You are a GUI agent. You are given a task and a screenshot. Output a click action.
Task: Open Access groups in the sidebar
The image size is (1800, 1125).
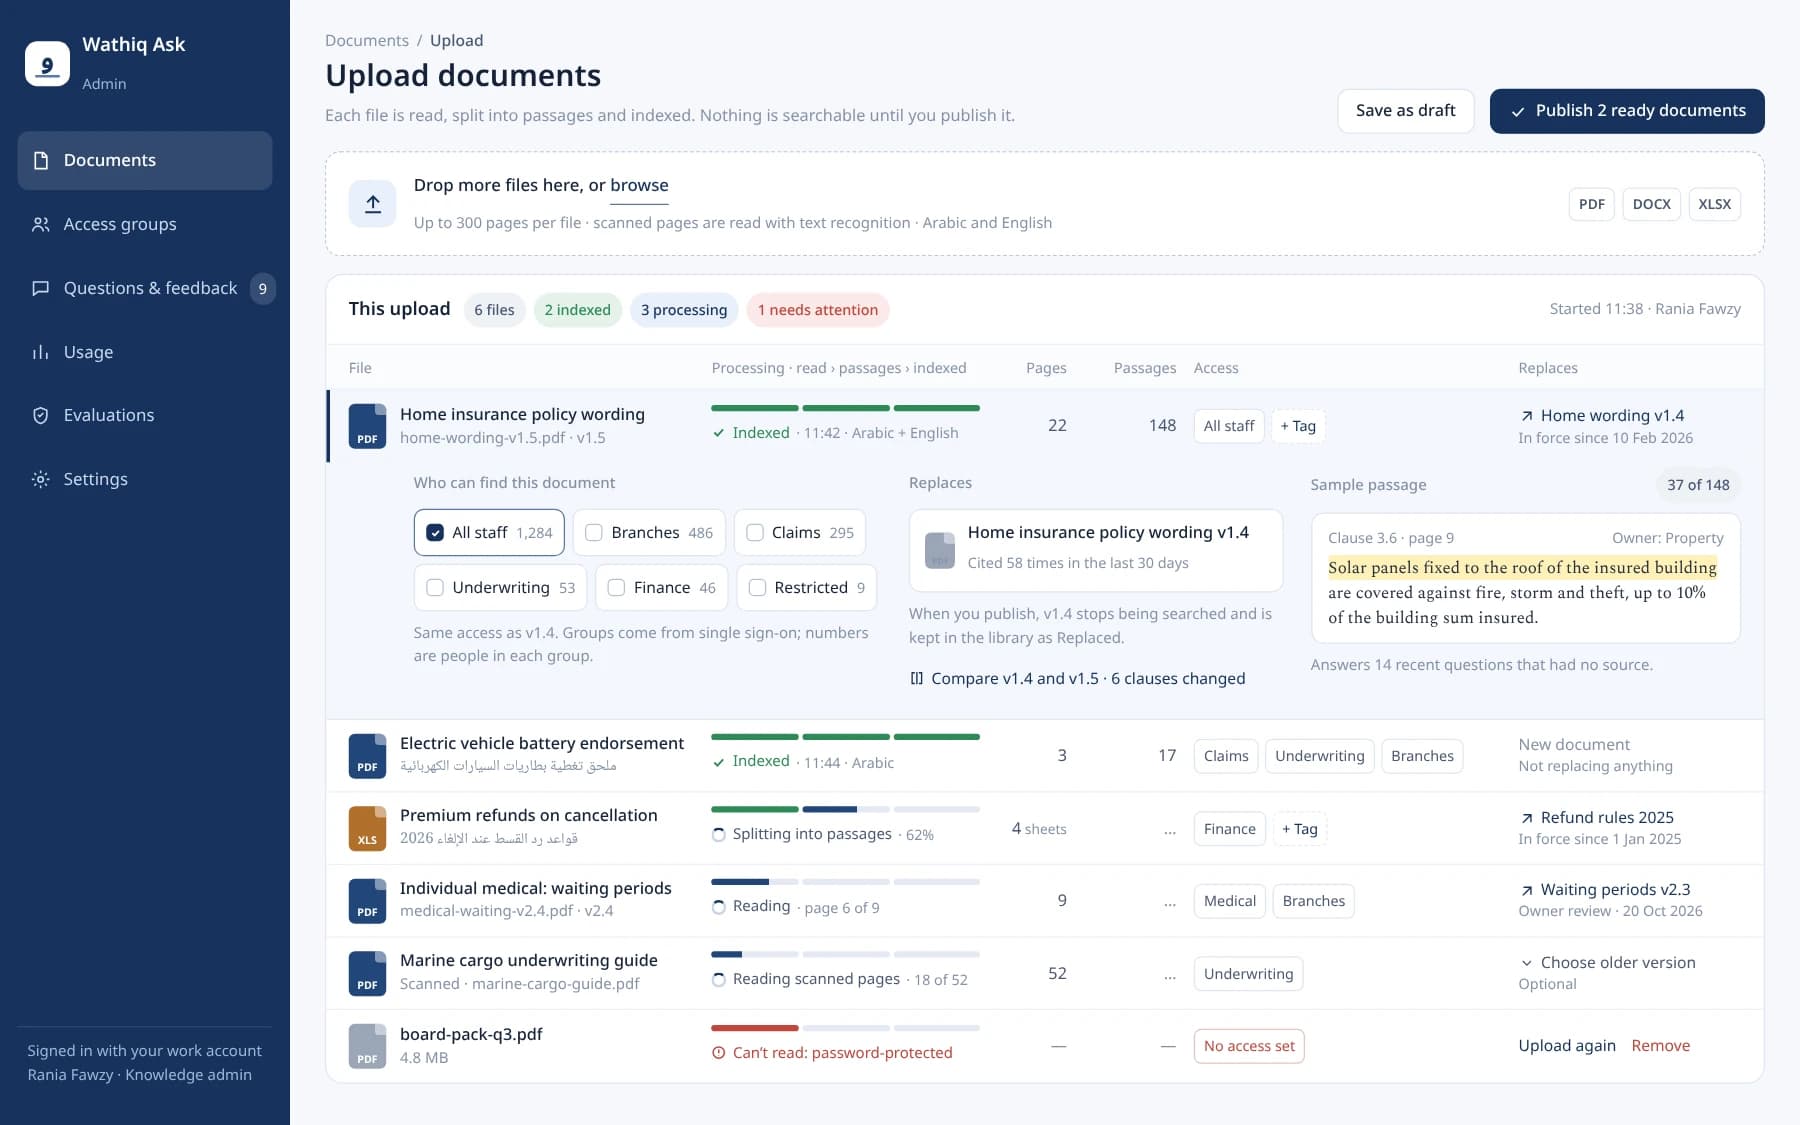145,224
